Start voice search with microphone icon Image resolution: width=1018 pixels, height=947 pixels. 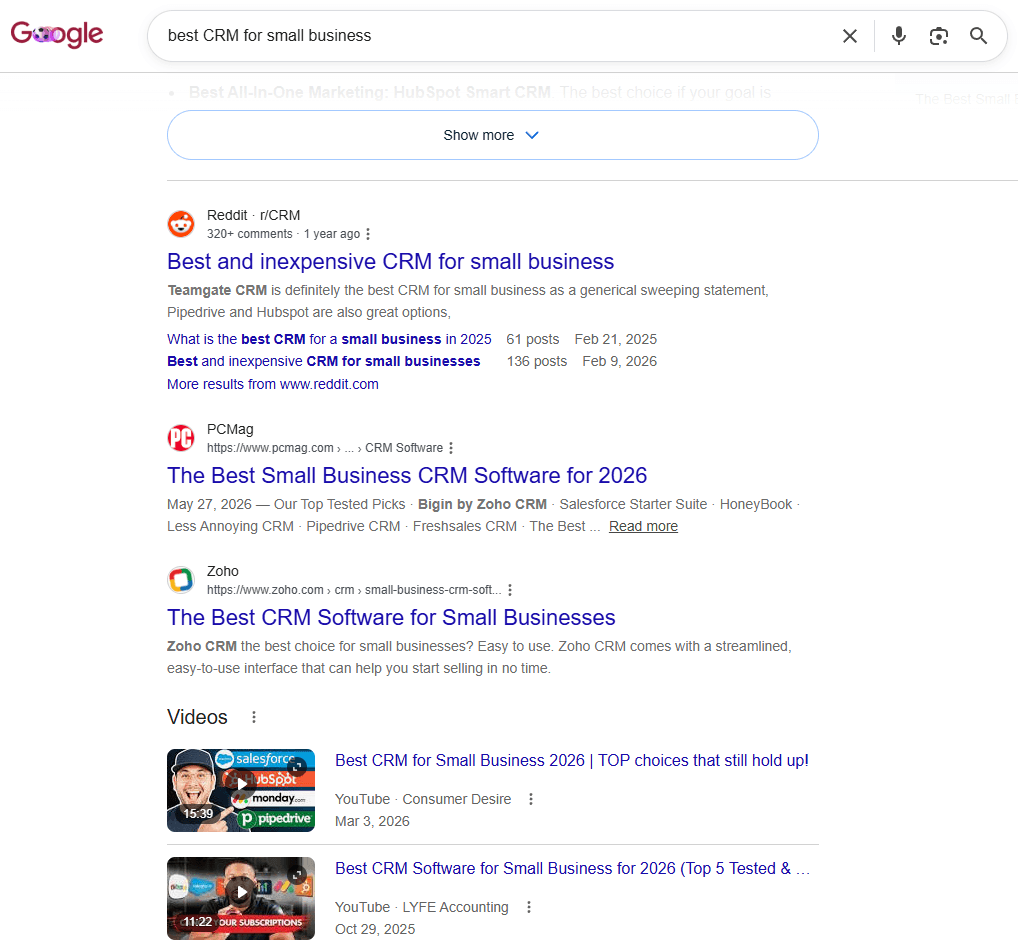pos(899,36)
